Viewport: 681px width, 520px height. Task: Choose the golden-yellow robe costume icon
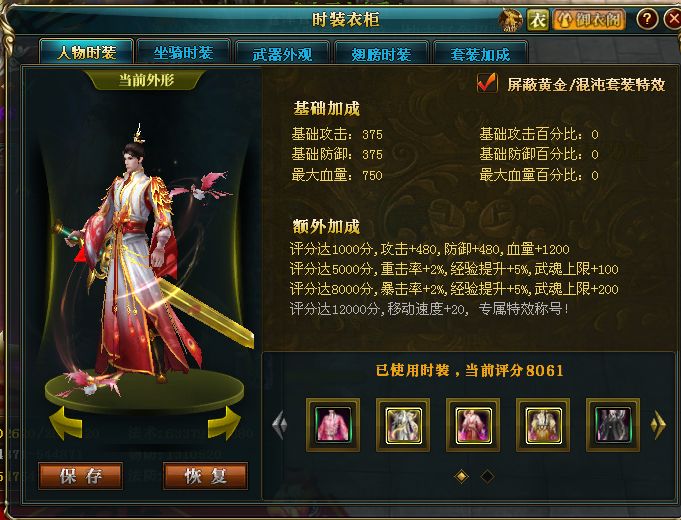coord(543,424)
